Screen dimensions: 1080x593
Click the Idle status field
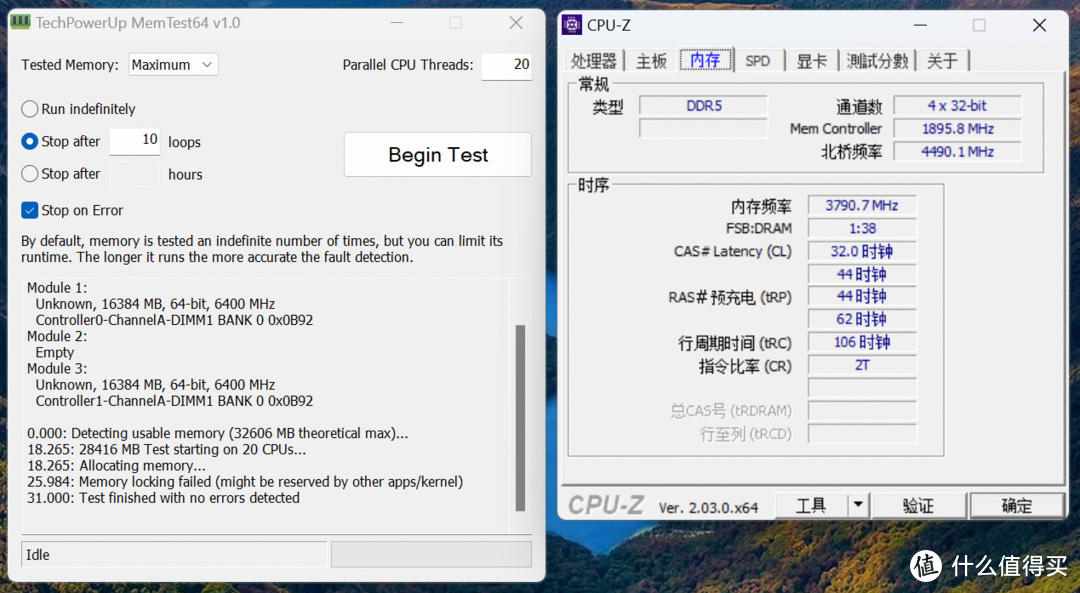(174, 554)
